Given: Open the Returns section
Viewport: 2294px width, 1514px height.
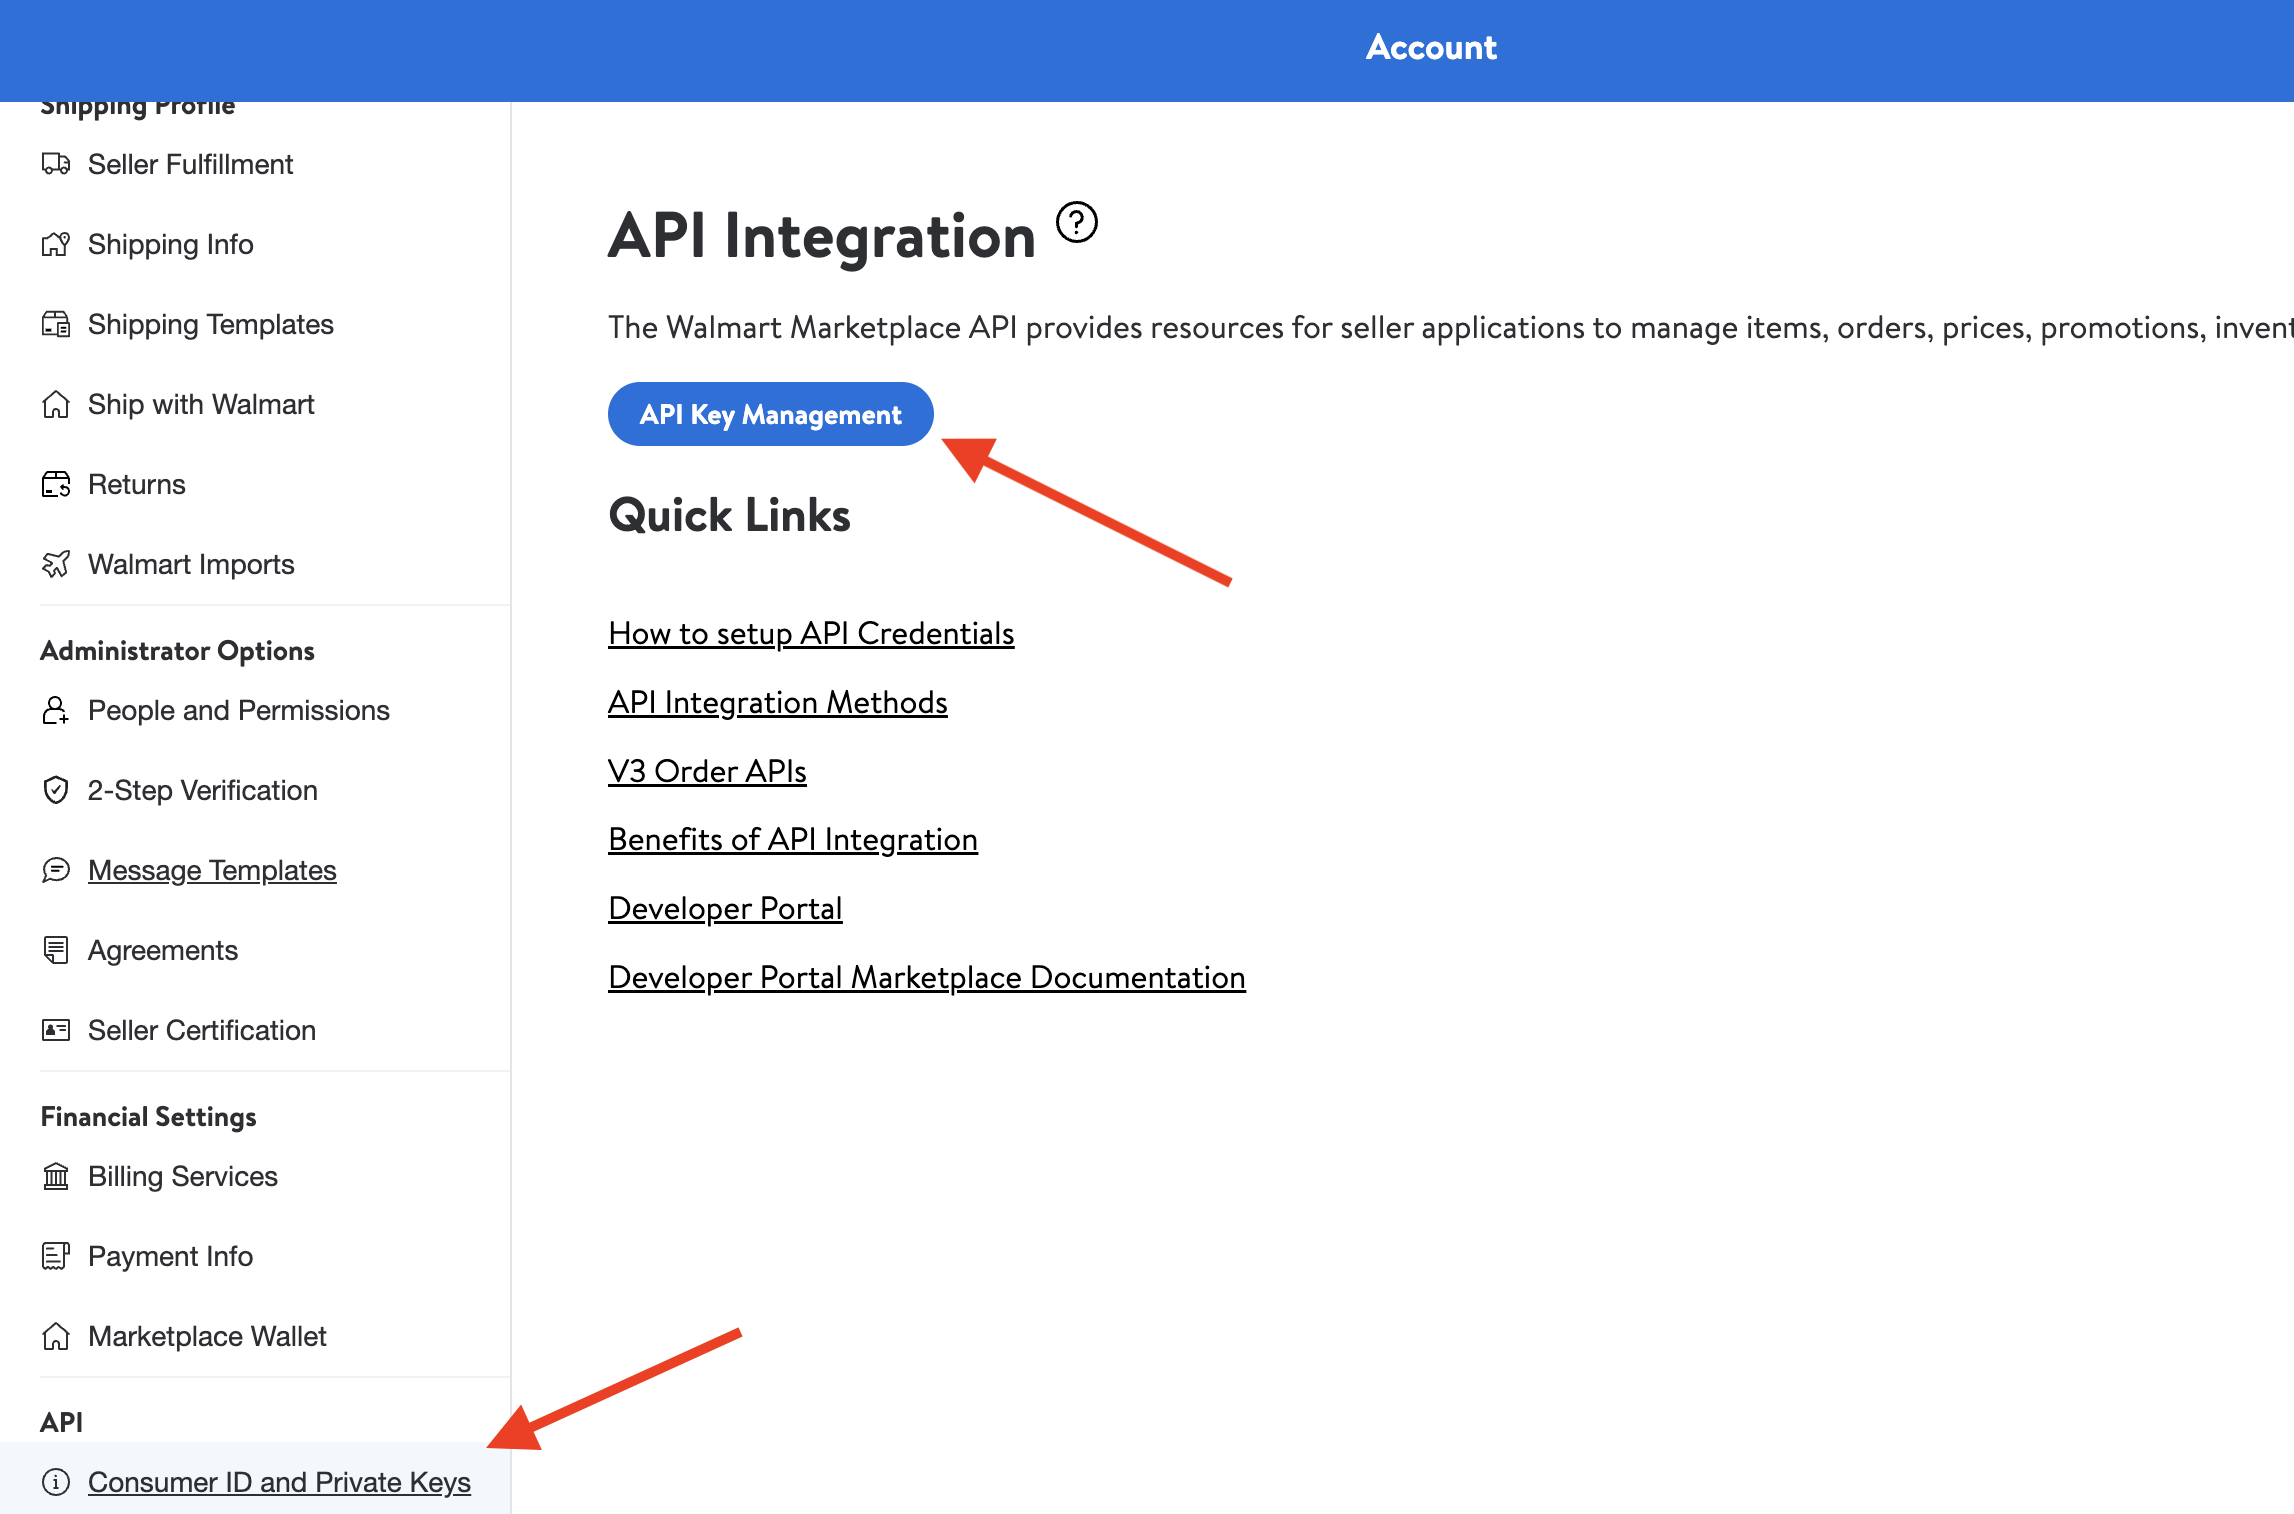Looking at the screenshot, I should click(137, 484).
